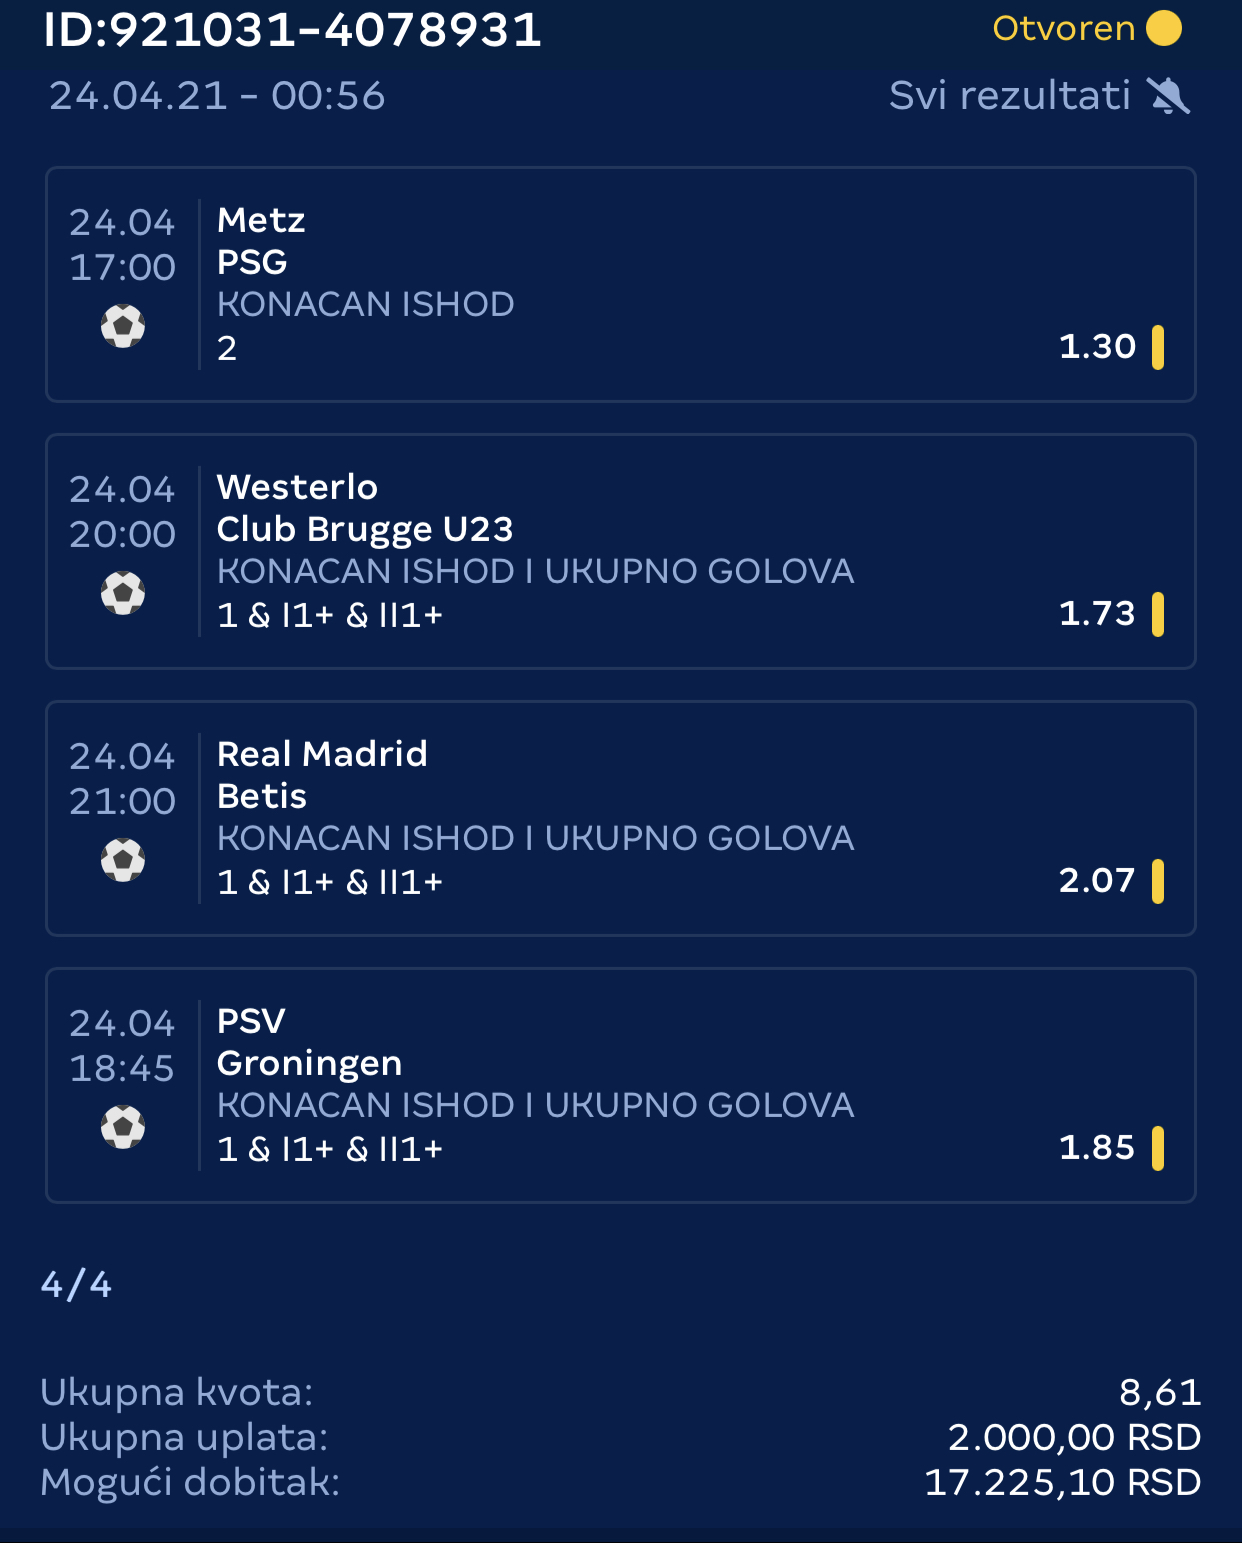Click the soccer ball icon for Metz match
Image resolution: width=1242 pixels, height=1543 pixels.
[123, 326]
